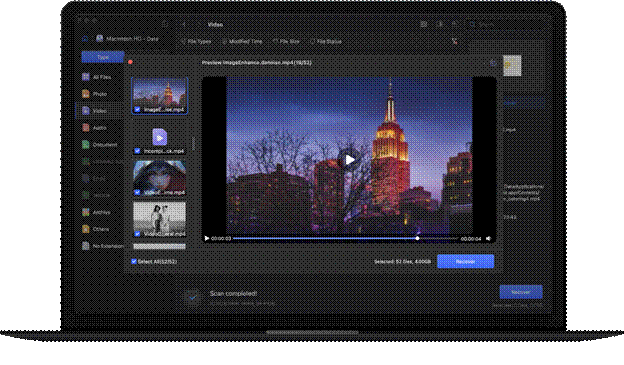624x365 pixels.
Task: Click the grid view icon in the top toolbar
Action: coord(424,24)
